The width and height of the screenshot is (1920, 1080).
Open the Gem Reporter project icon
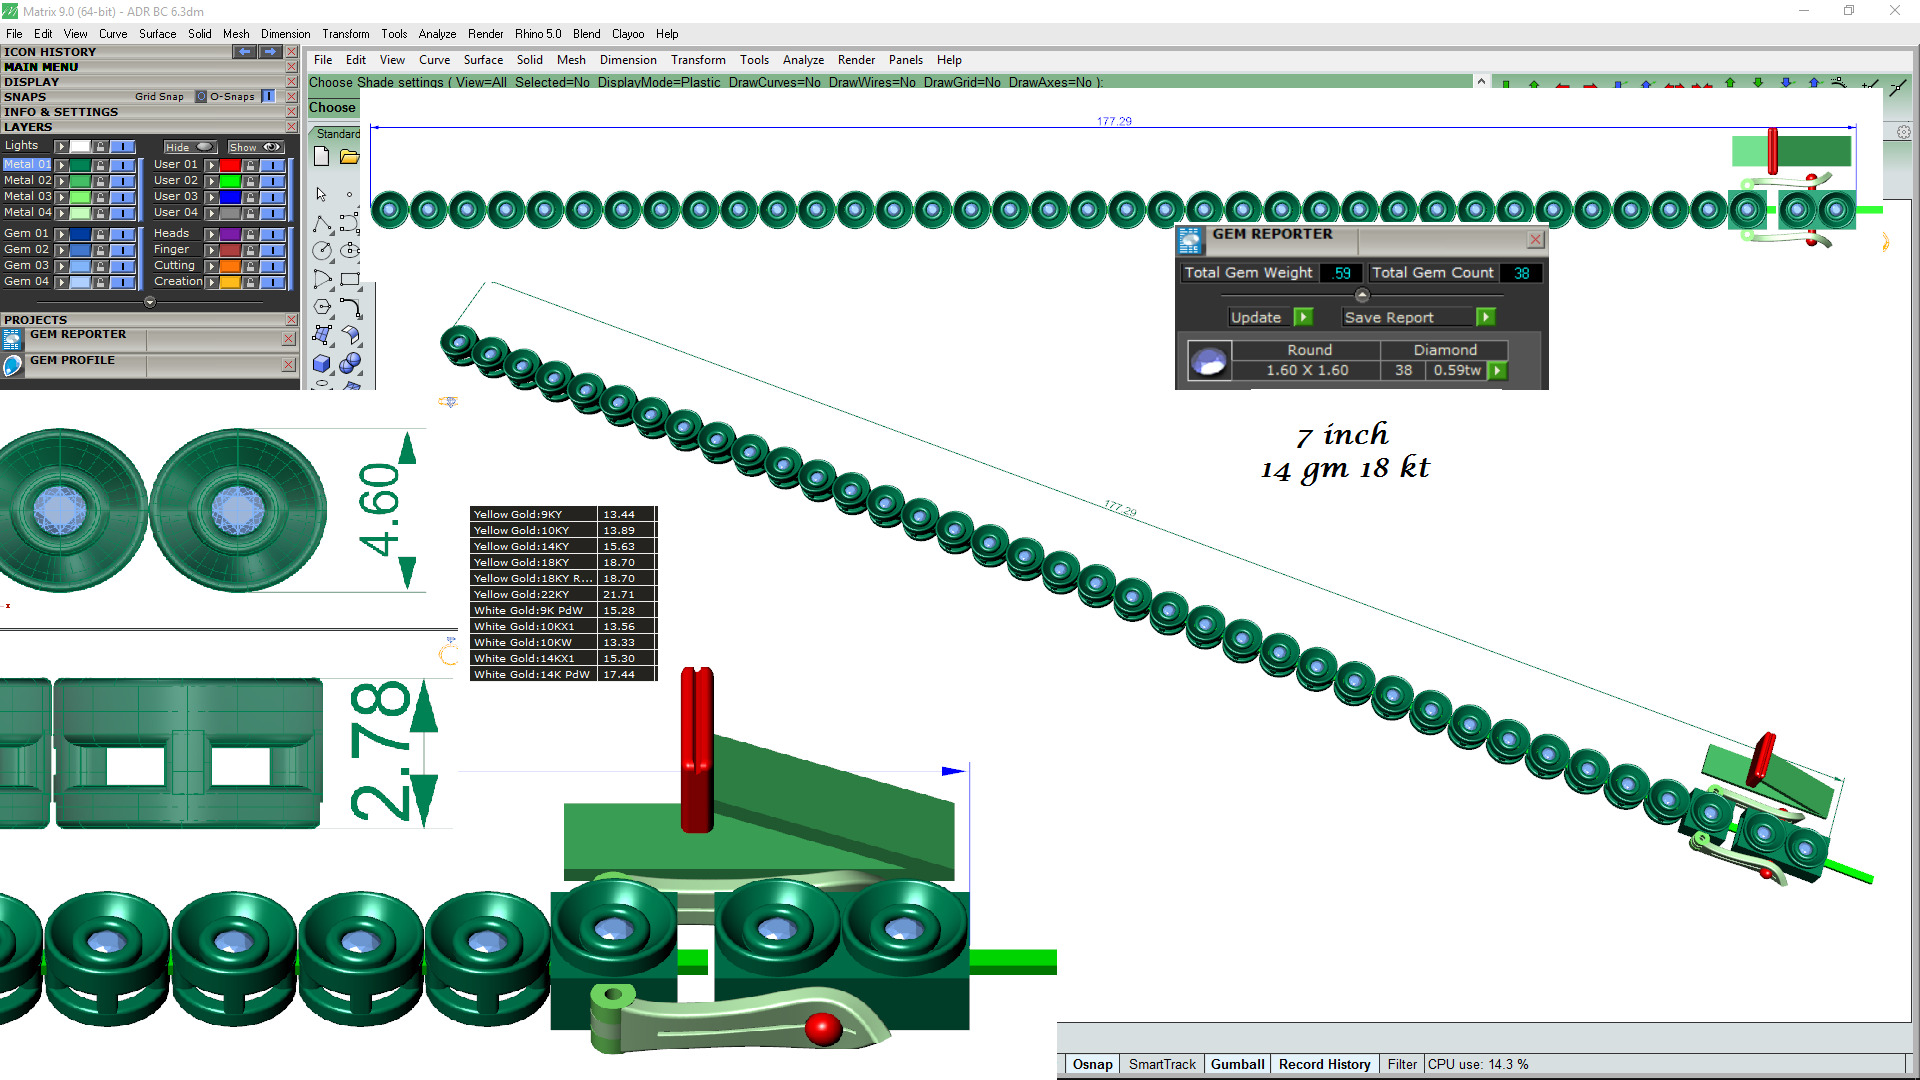pos(12,340)
